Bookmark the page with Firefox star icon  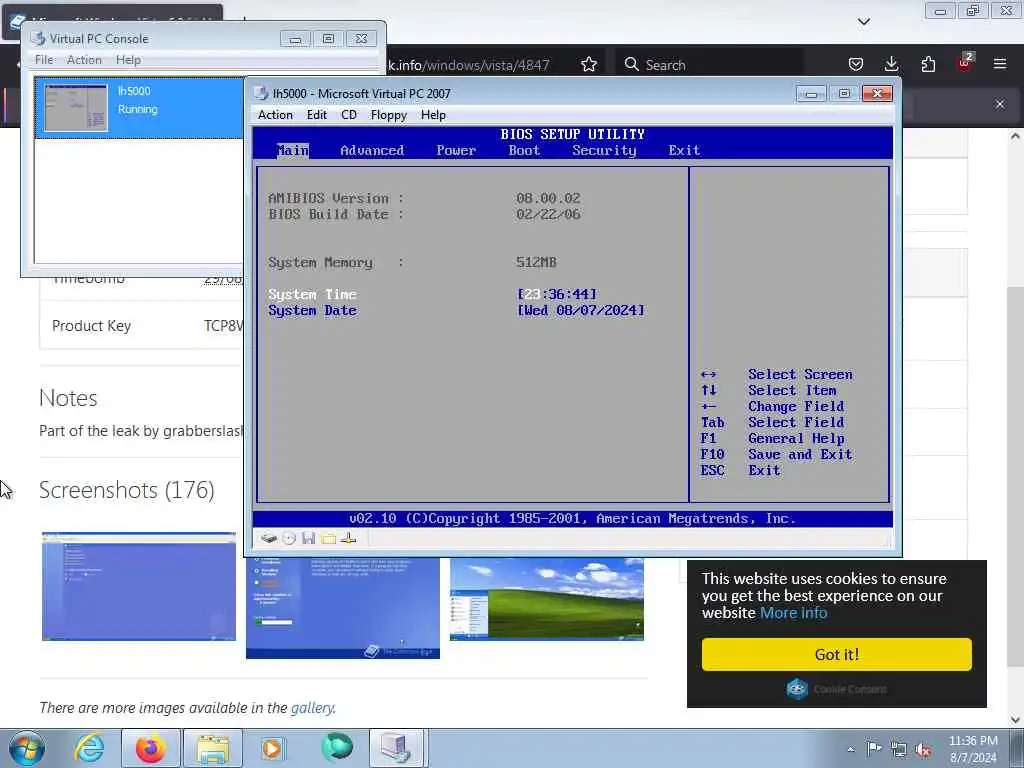pyautogui.click(x=588, y=65)
